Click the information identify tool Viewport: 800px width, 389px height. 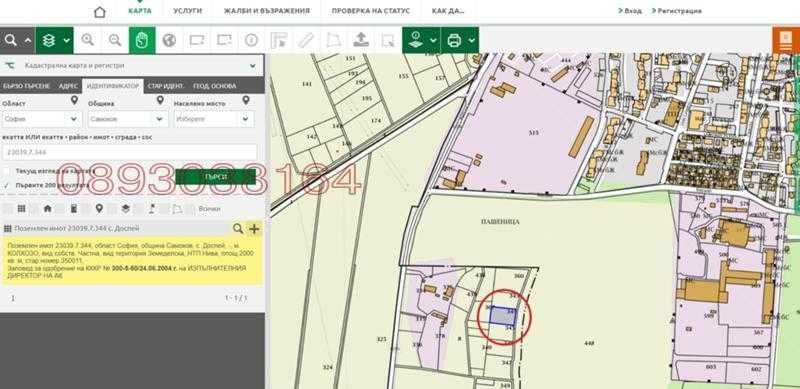(251, 40)
